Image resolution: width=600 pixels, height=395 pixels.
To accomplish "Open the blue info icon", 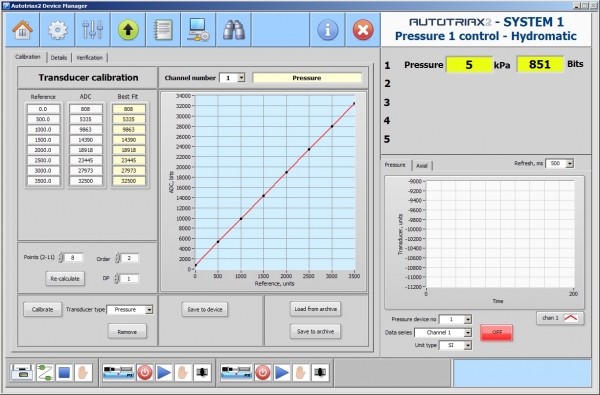I will (328, 30).
